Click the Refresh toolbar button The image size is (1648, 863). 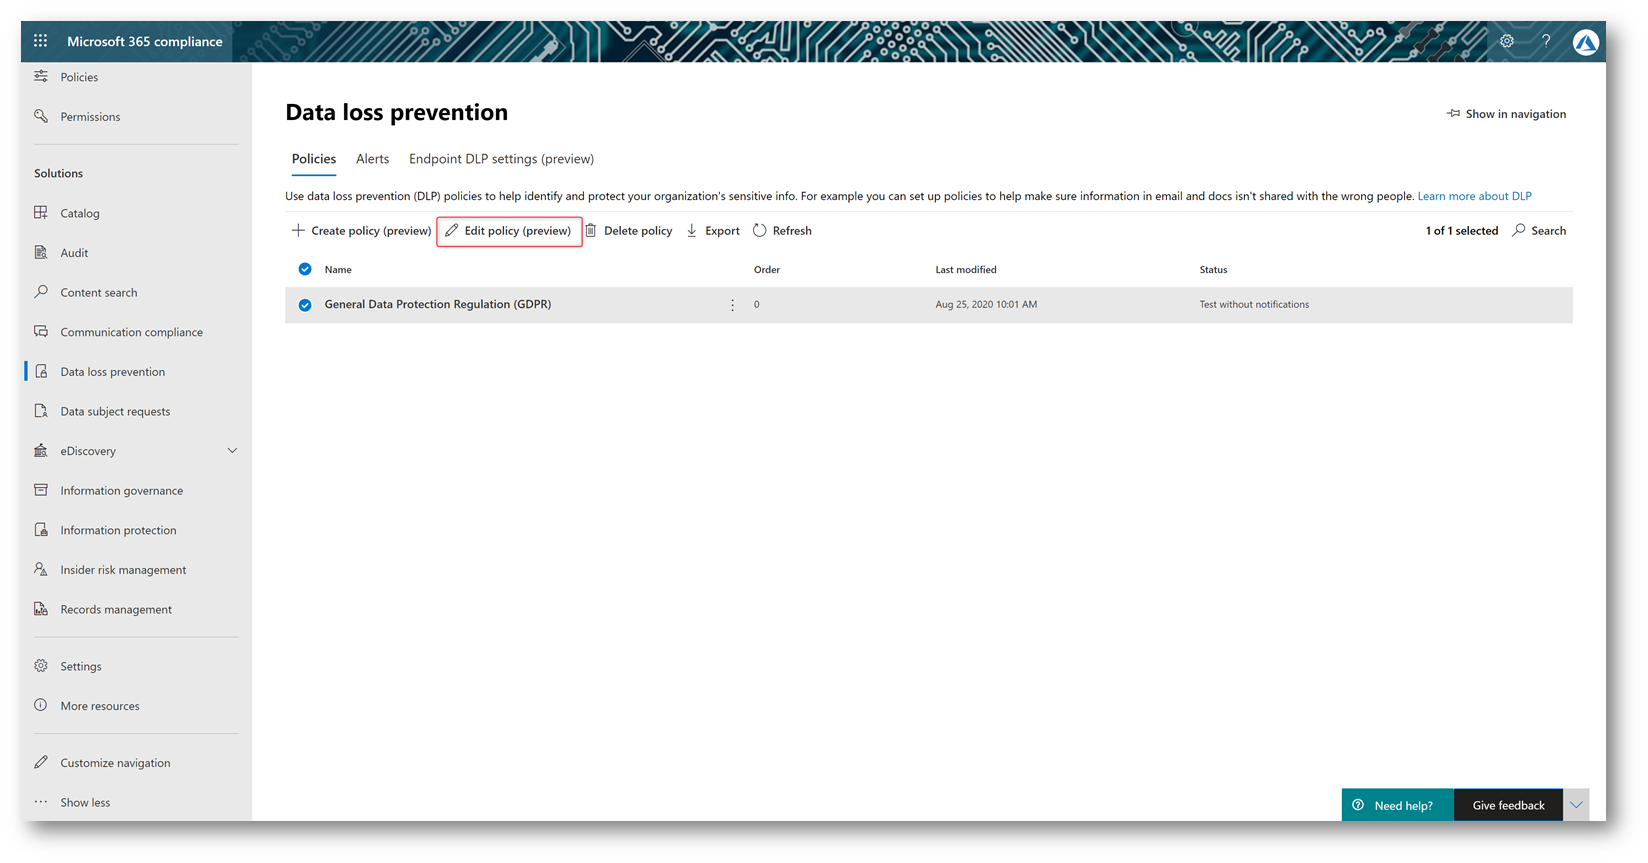pos(782,231)
